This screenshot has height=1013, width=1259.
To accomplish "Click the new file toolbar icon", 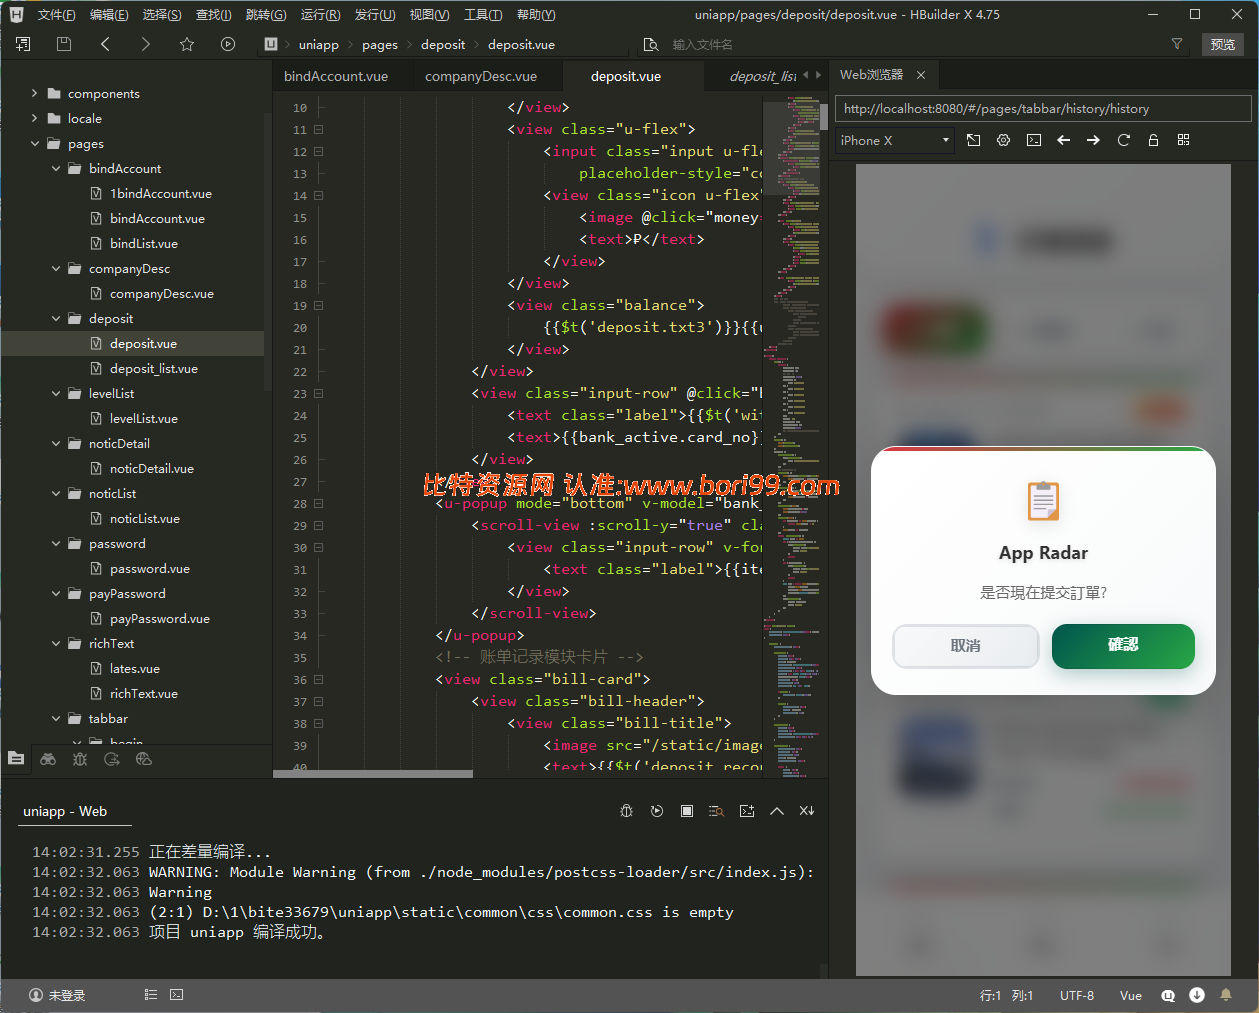I will (23, 44).
